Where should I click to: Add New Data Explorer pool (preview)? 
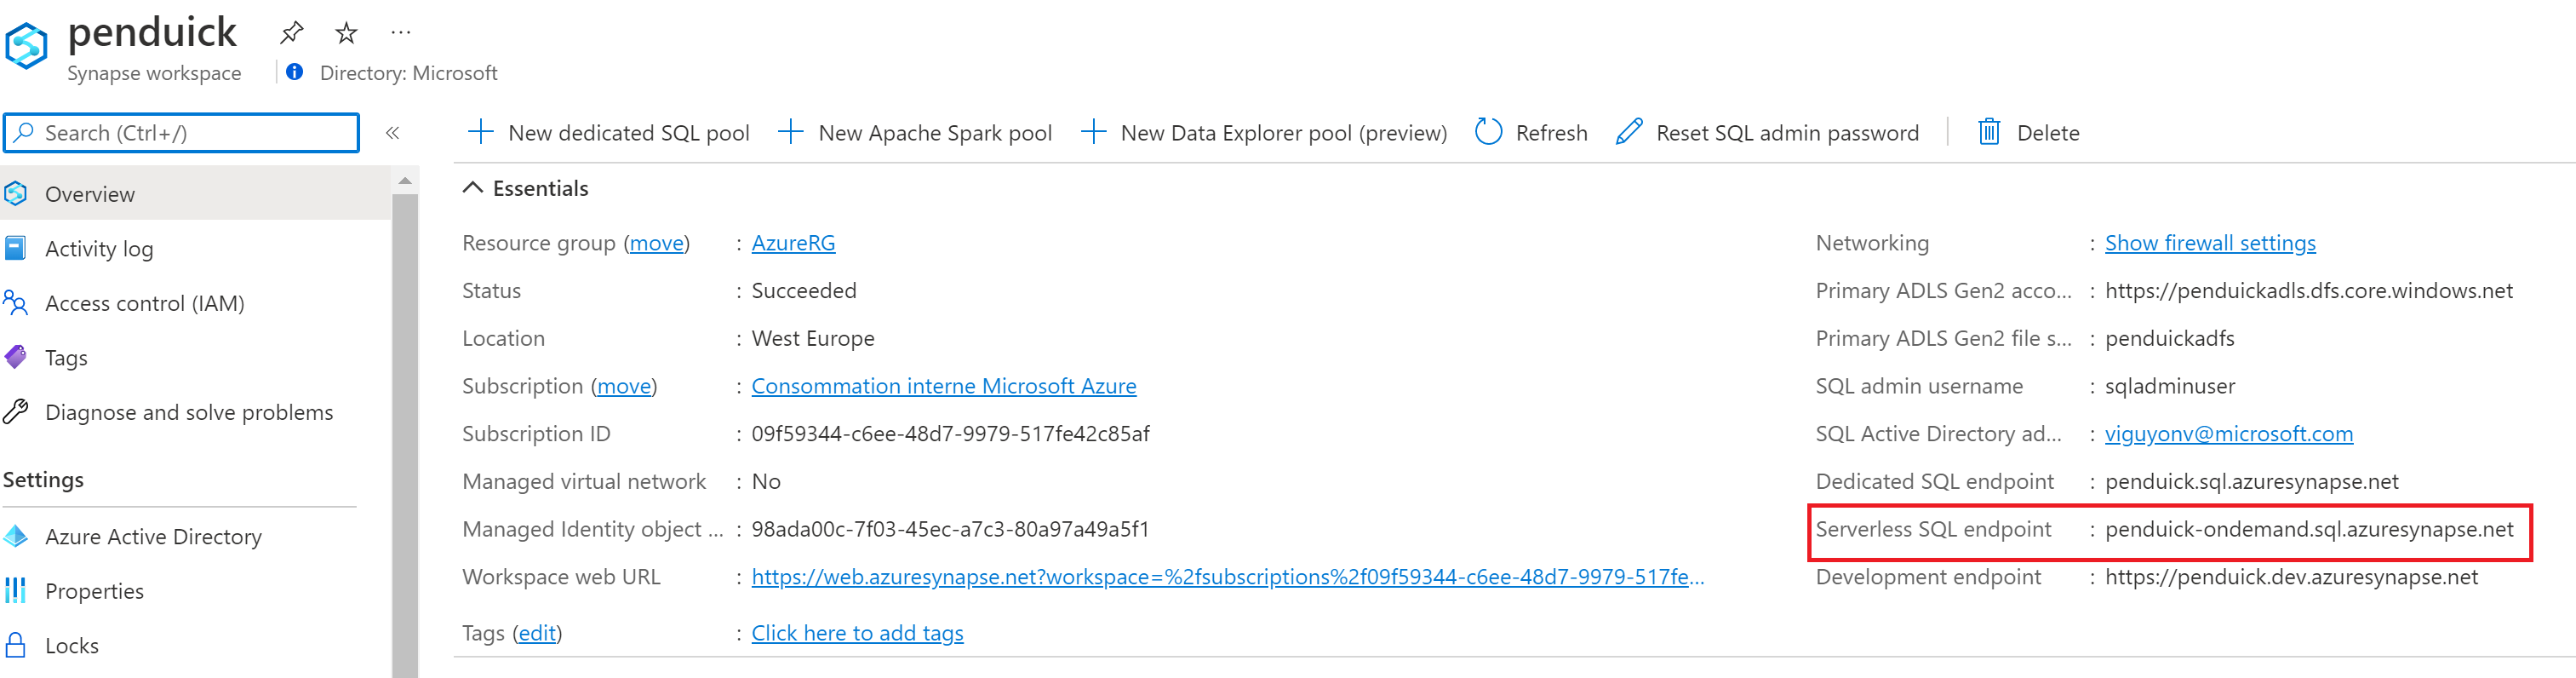point(1264,132)
